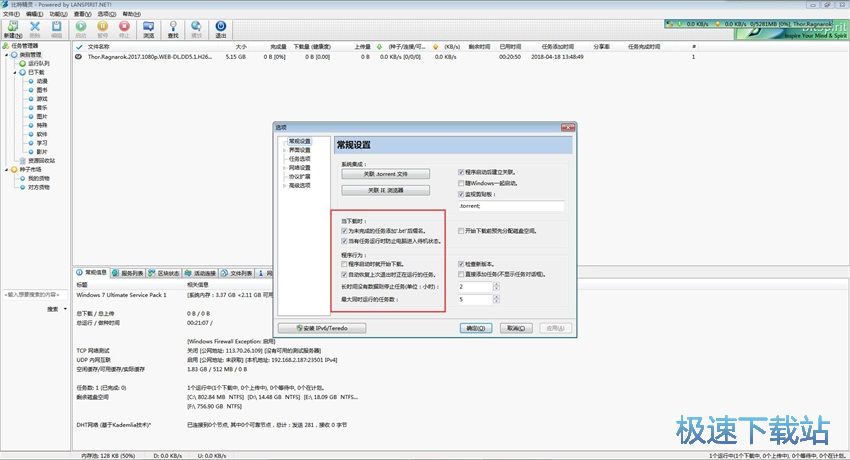Click the sidebar search input box
The width and height of the screenshot is (850, 460).
[x=35, y=295]
